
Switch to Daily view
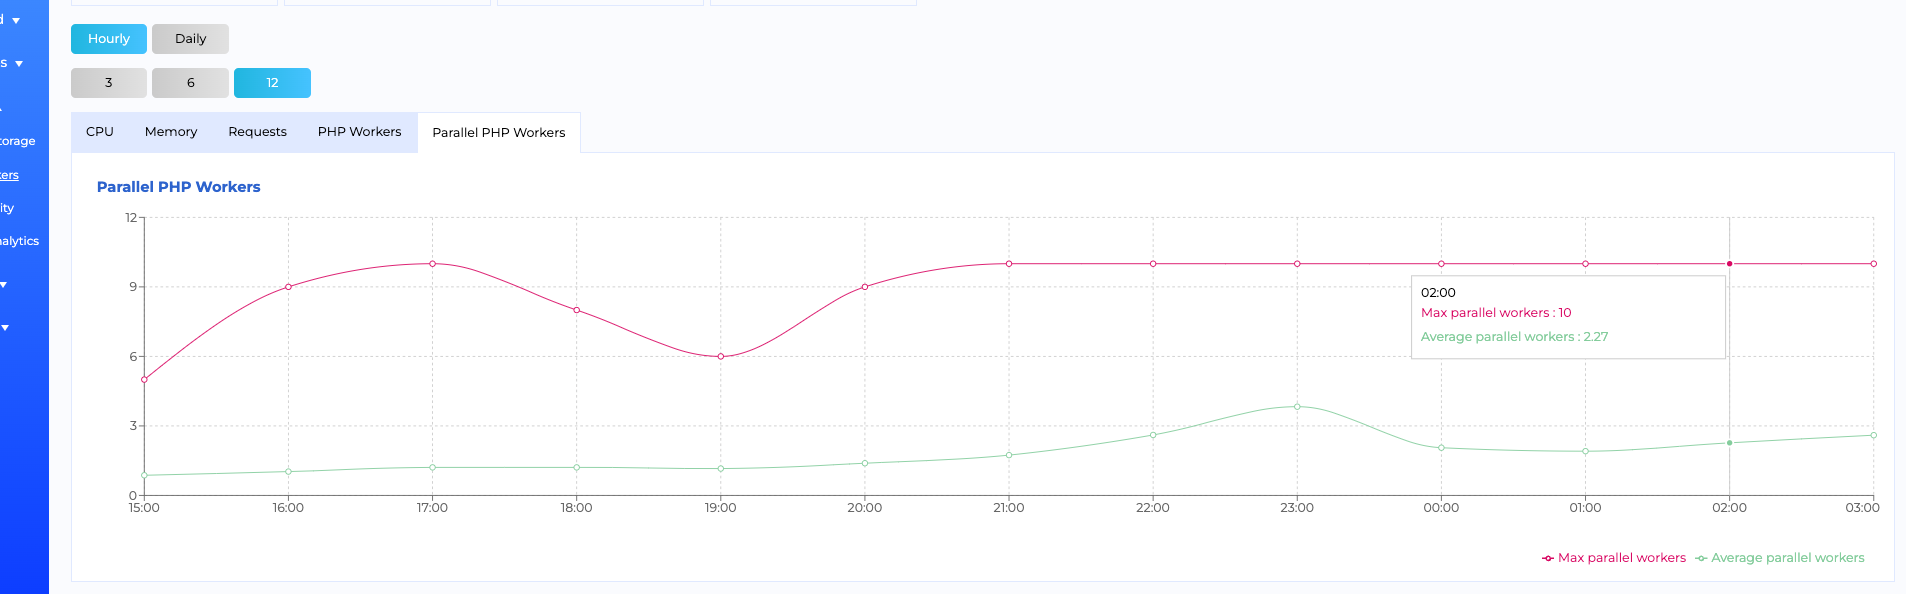pos(190,39)
